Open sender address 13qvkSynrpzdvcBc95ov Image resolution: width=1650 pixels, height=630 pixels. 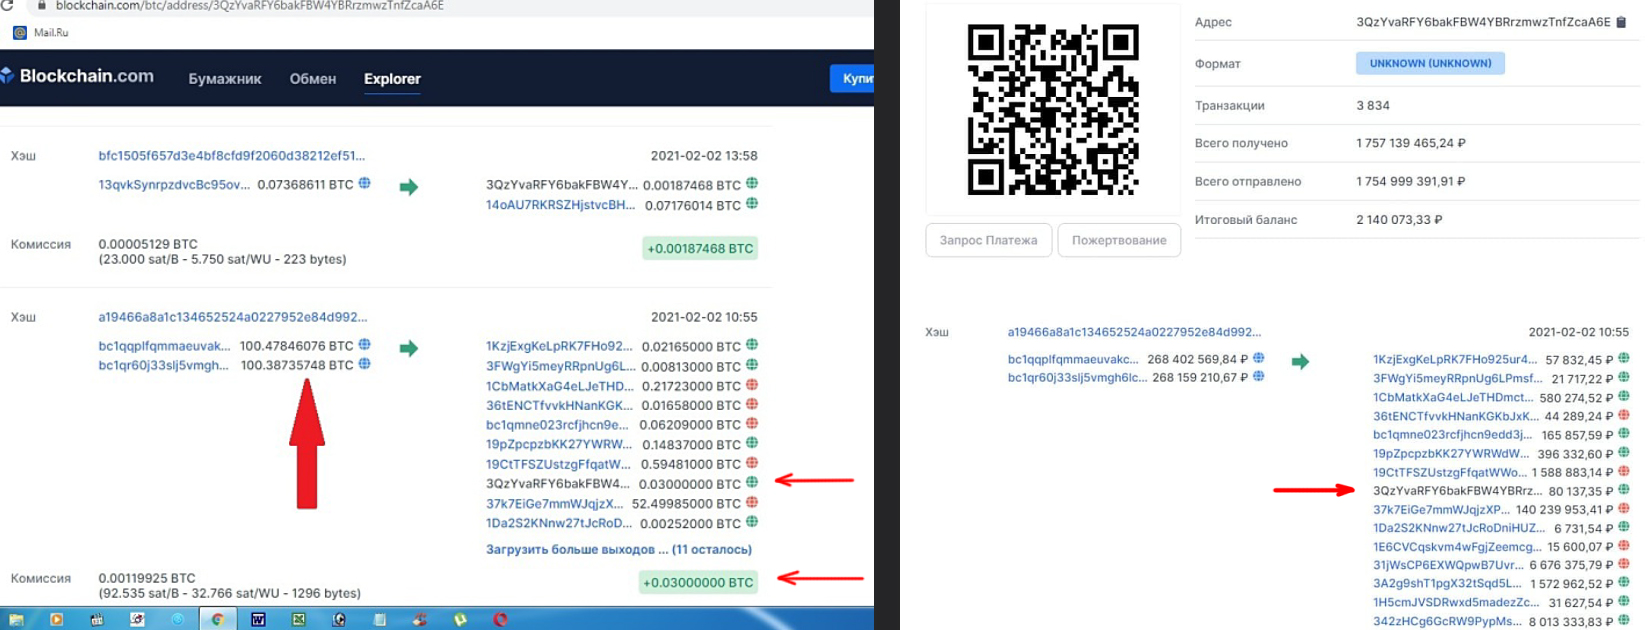tap(174, 185)
